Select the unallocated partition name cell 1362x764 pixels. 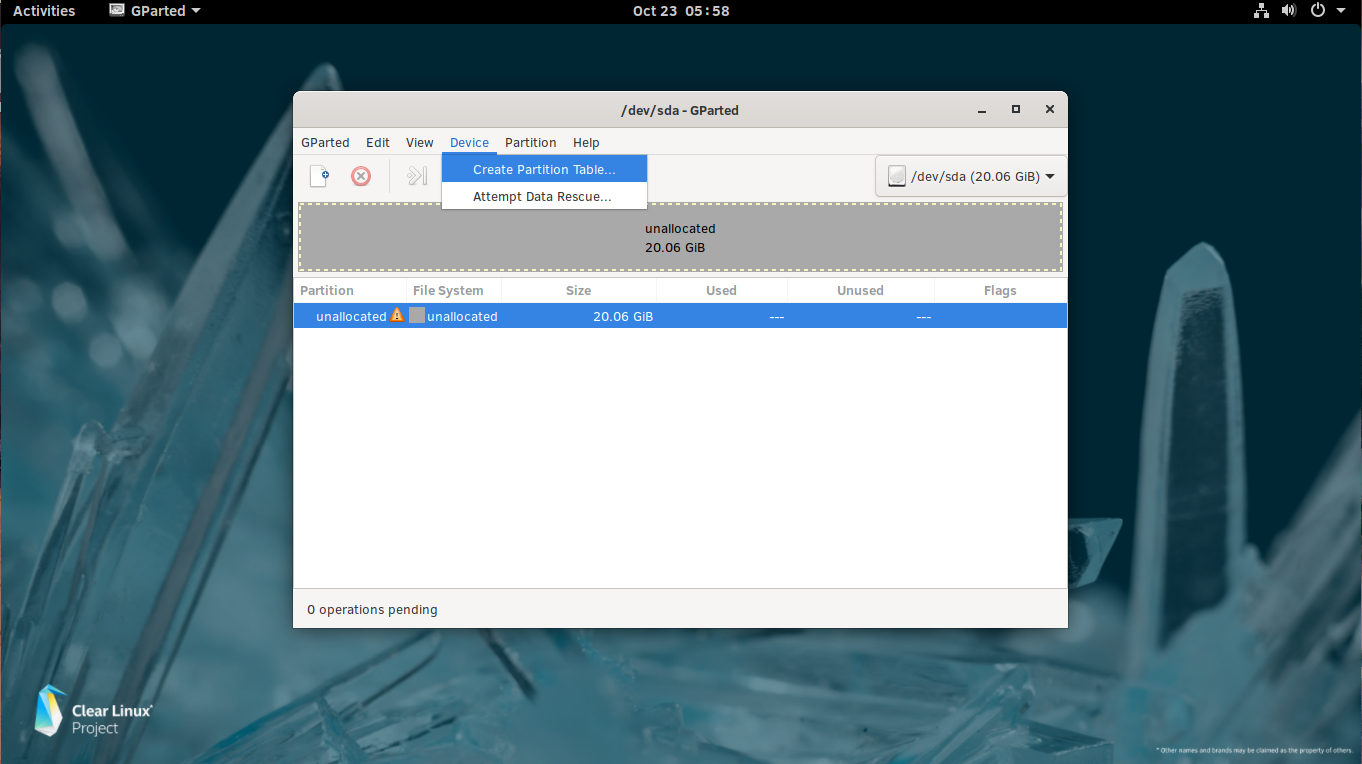point(351,316)
